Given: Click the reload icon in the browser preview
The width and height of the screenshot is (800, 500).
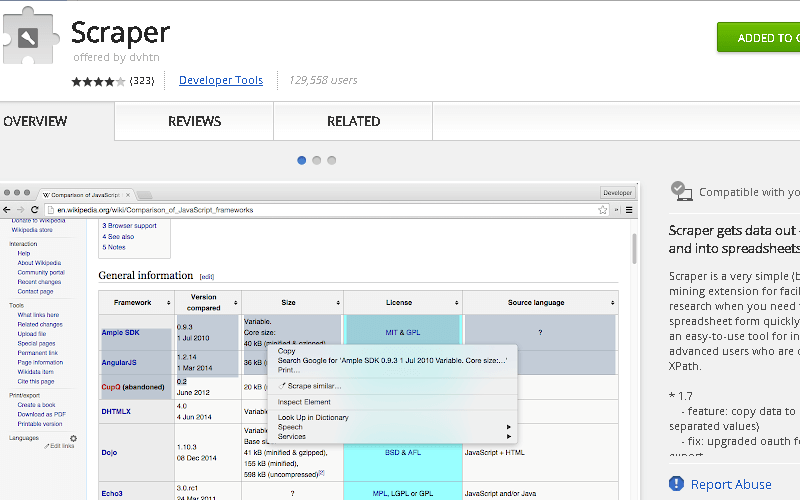Looking at the screenshot, I should pos(35,210).
